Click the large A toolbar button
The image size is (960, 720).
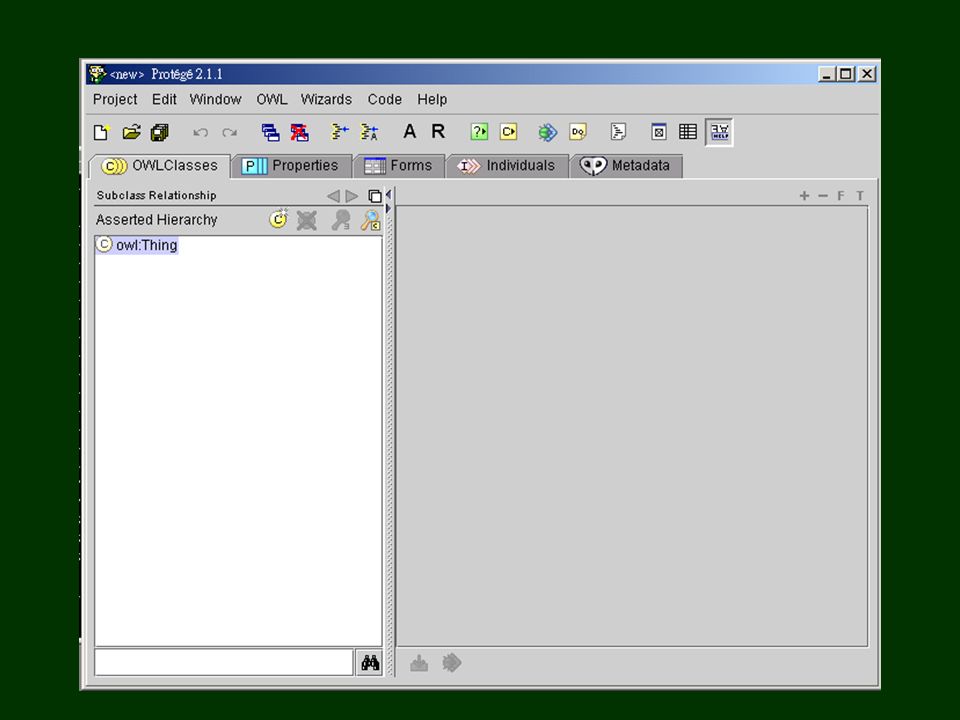click(410, 132)
